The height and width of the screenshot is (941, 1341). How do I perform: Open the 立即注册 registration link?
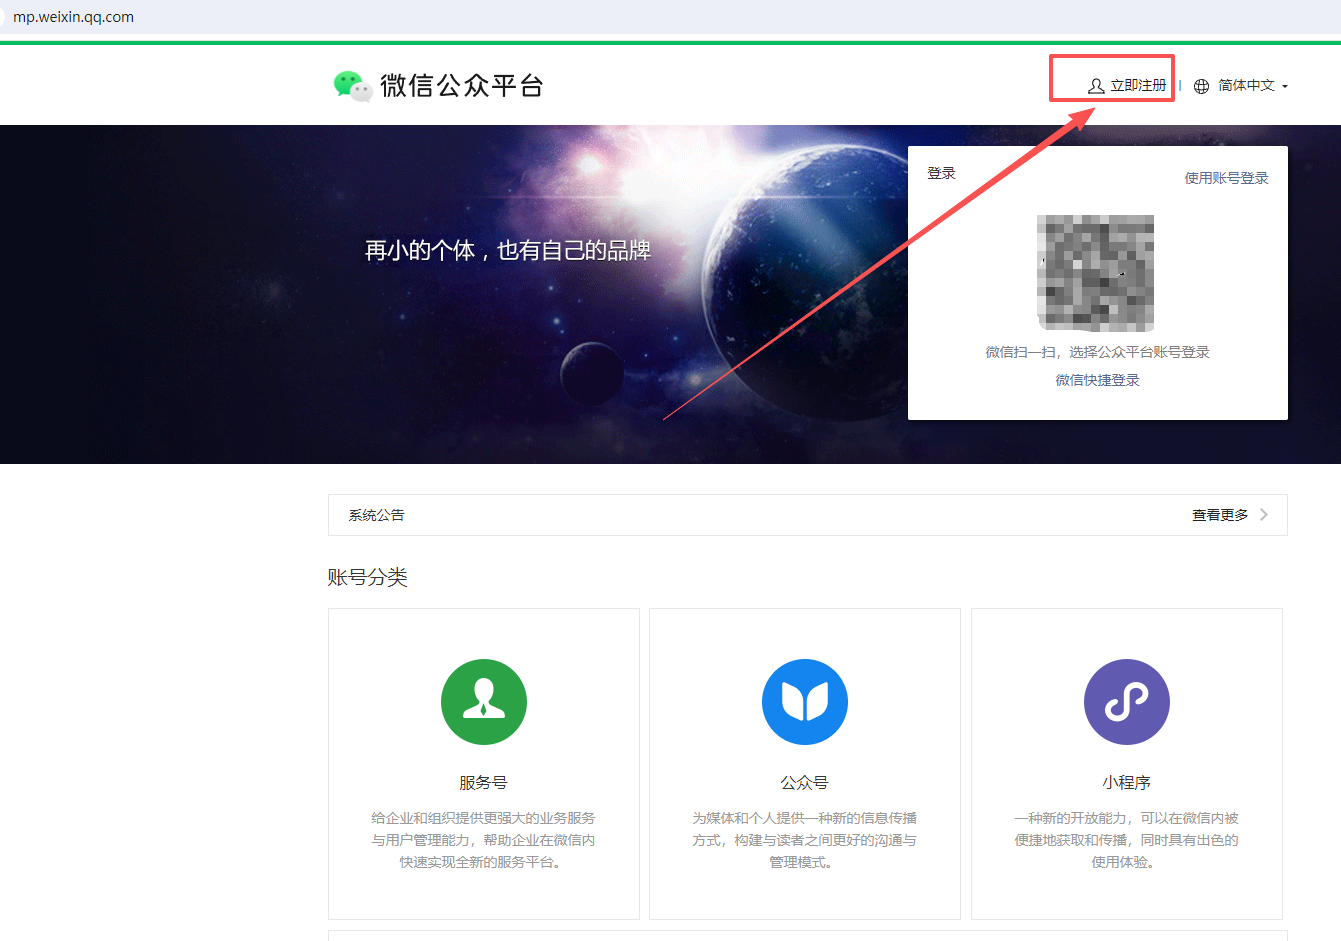click(1138, 86)
